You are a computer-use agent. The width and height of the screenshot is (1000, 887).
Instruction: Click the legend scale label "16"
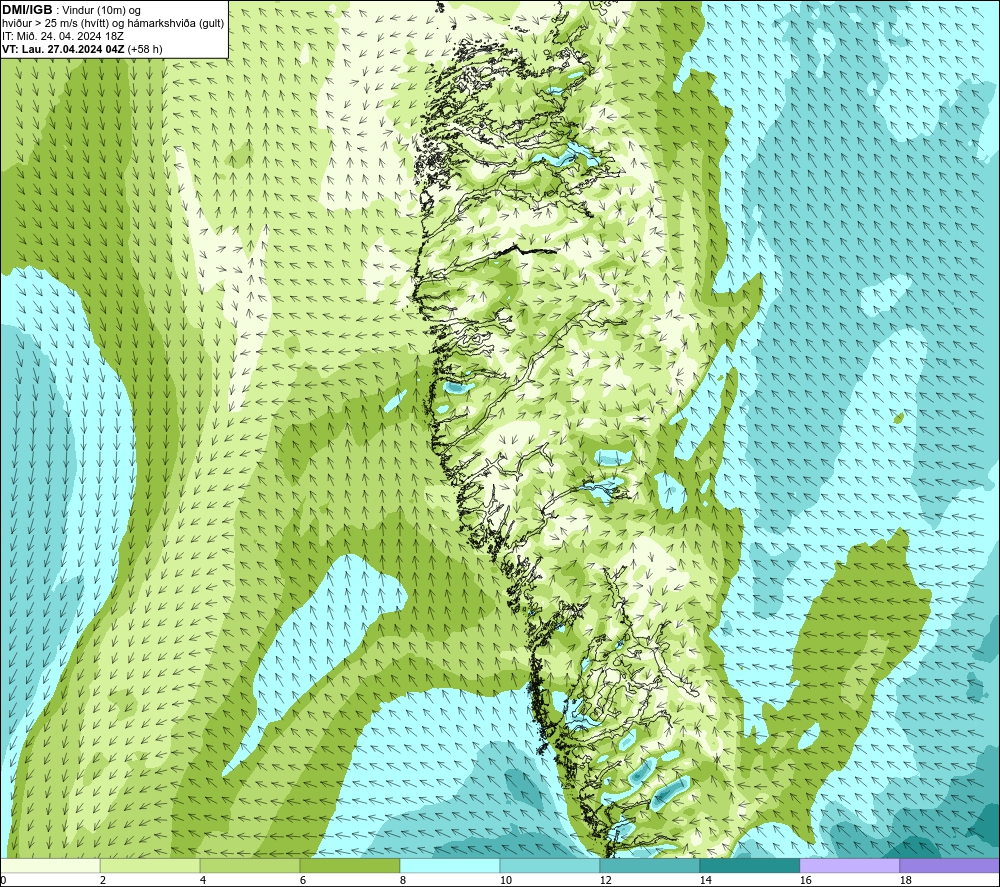[x=806, y=880]
